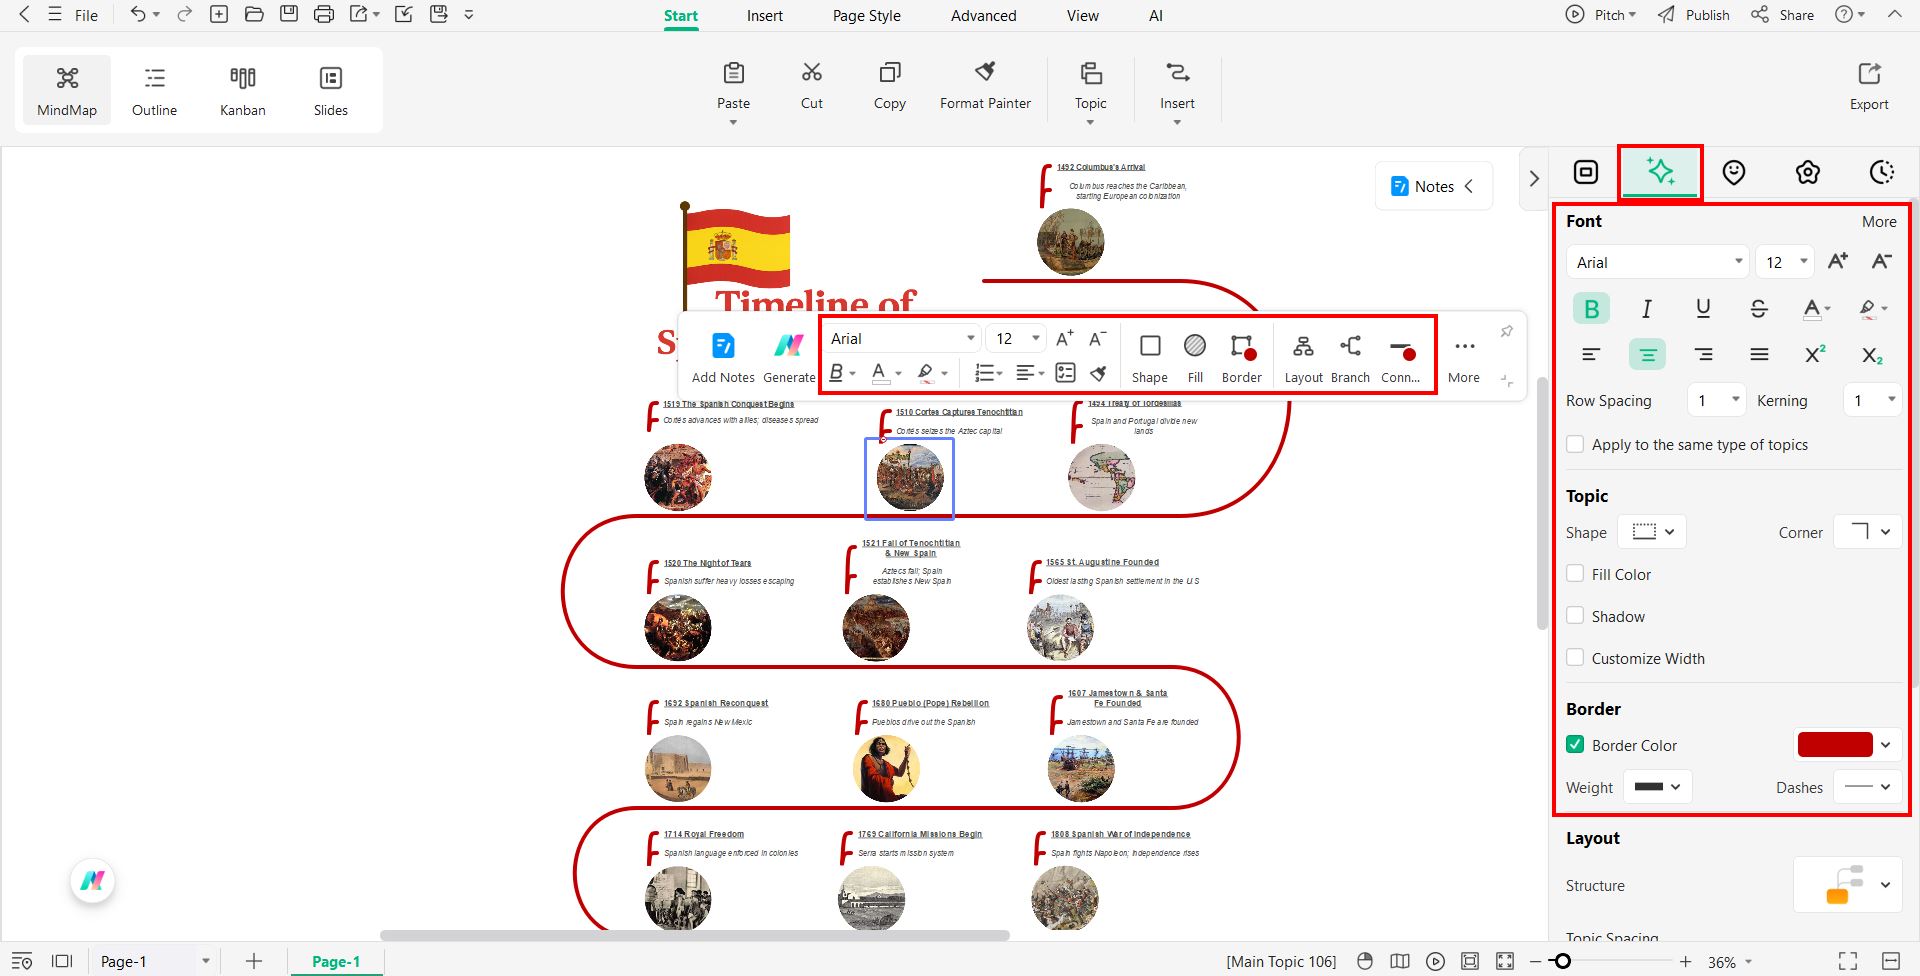Click the Redo arrow icon

[184, 15]
